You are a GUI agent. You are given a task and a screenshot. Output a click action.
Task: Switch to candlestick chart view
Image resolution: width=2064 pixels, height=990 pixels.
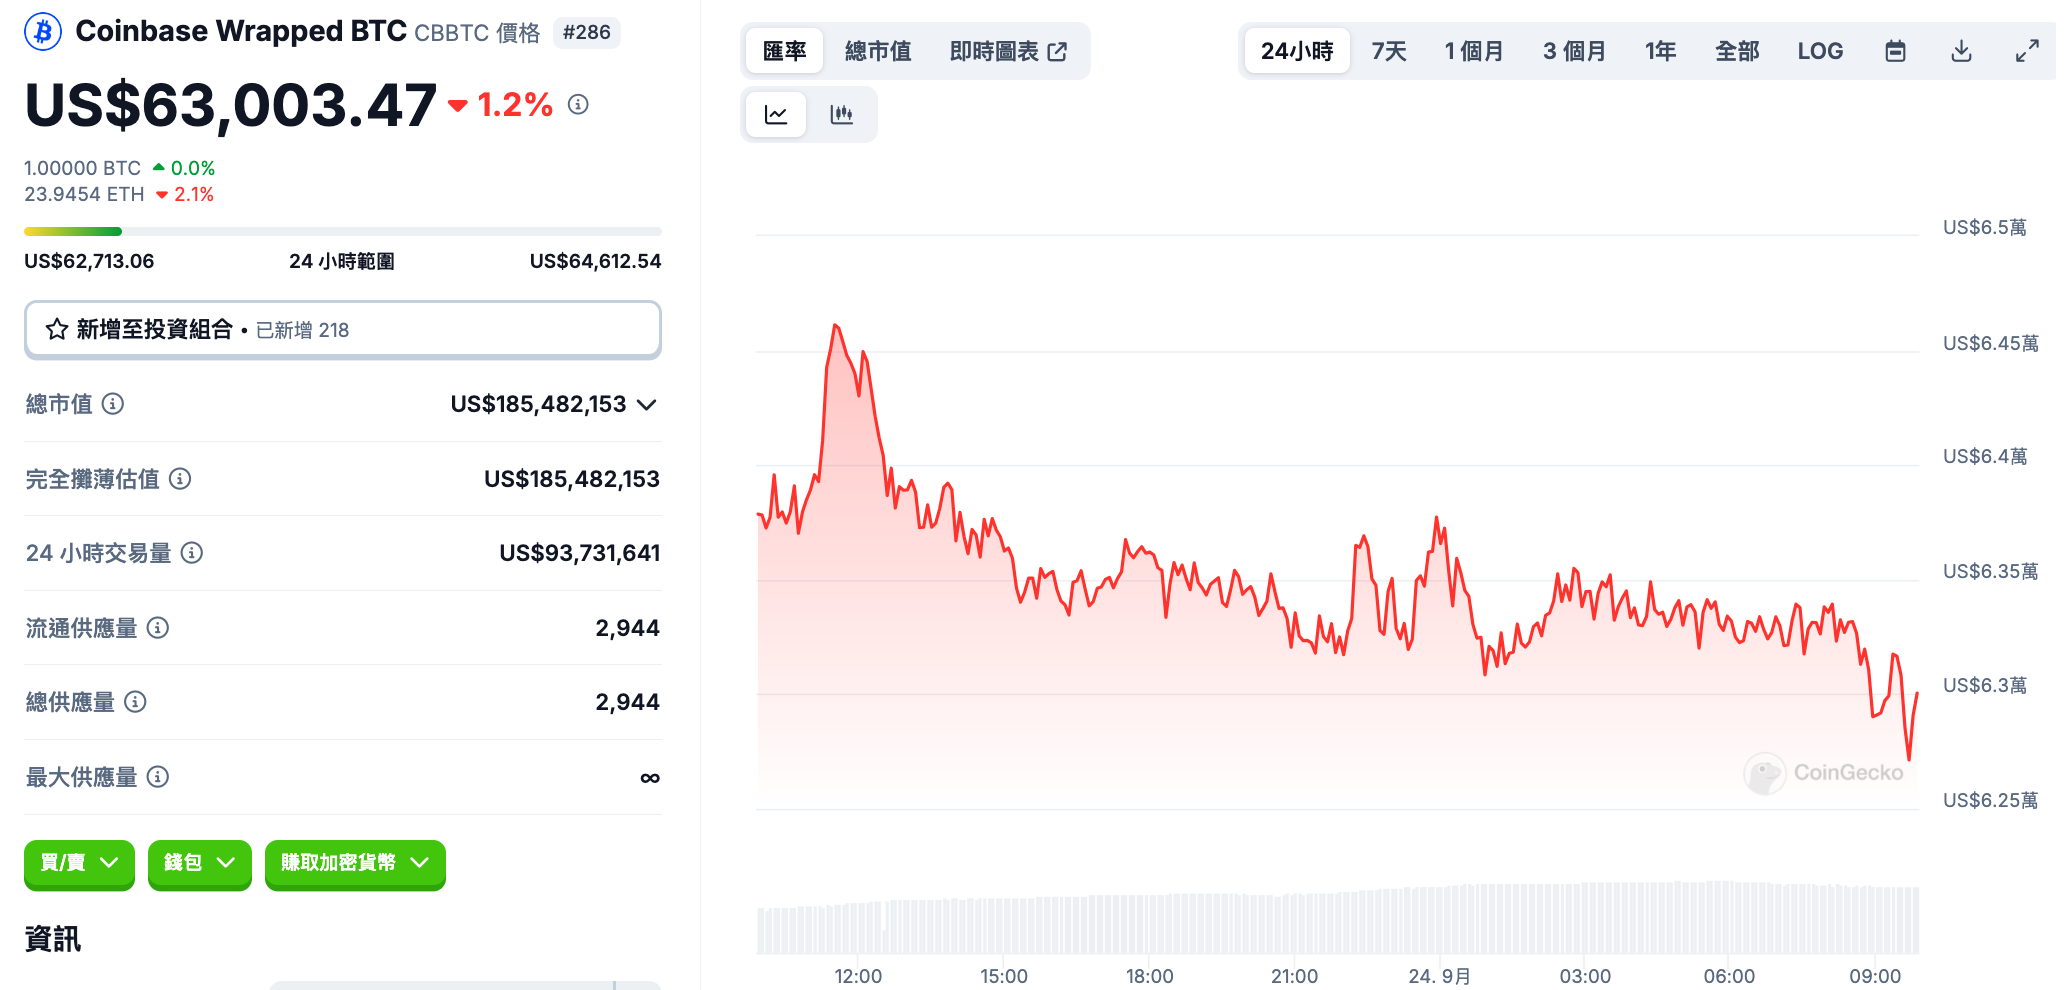pos(842,114)
